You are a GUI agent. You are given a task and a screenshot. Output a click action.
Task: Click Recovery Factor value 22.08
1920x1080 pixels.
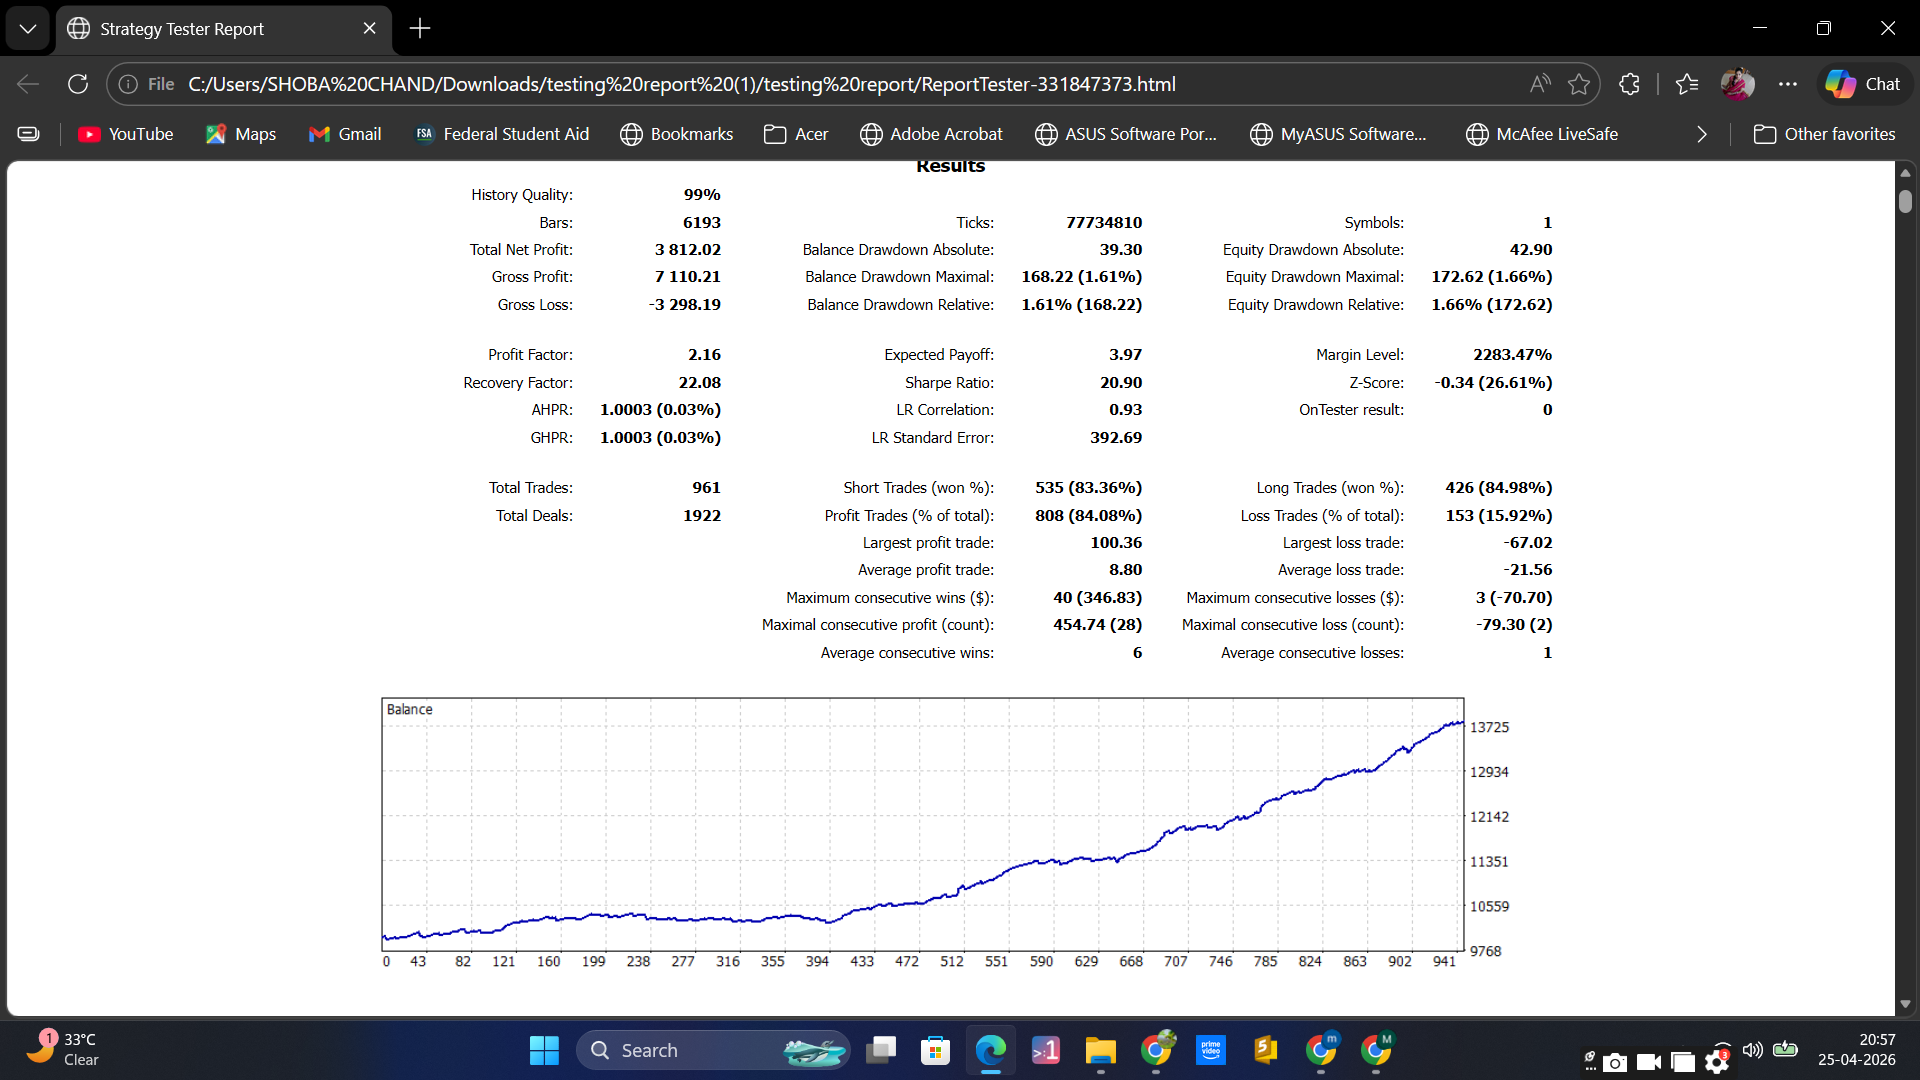click(x=700, y=383)
